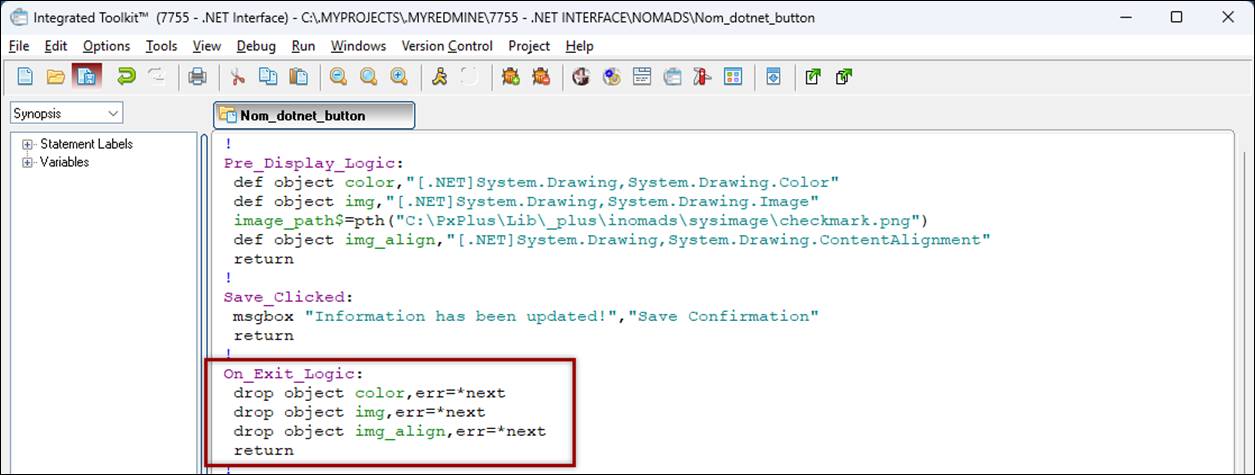The image size is (1255, 475).
Task: Paste using the clipboard icon
Action: [x=298, y=76]
